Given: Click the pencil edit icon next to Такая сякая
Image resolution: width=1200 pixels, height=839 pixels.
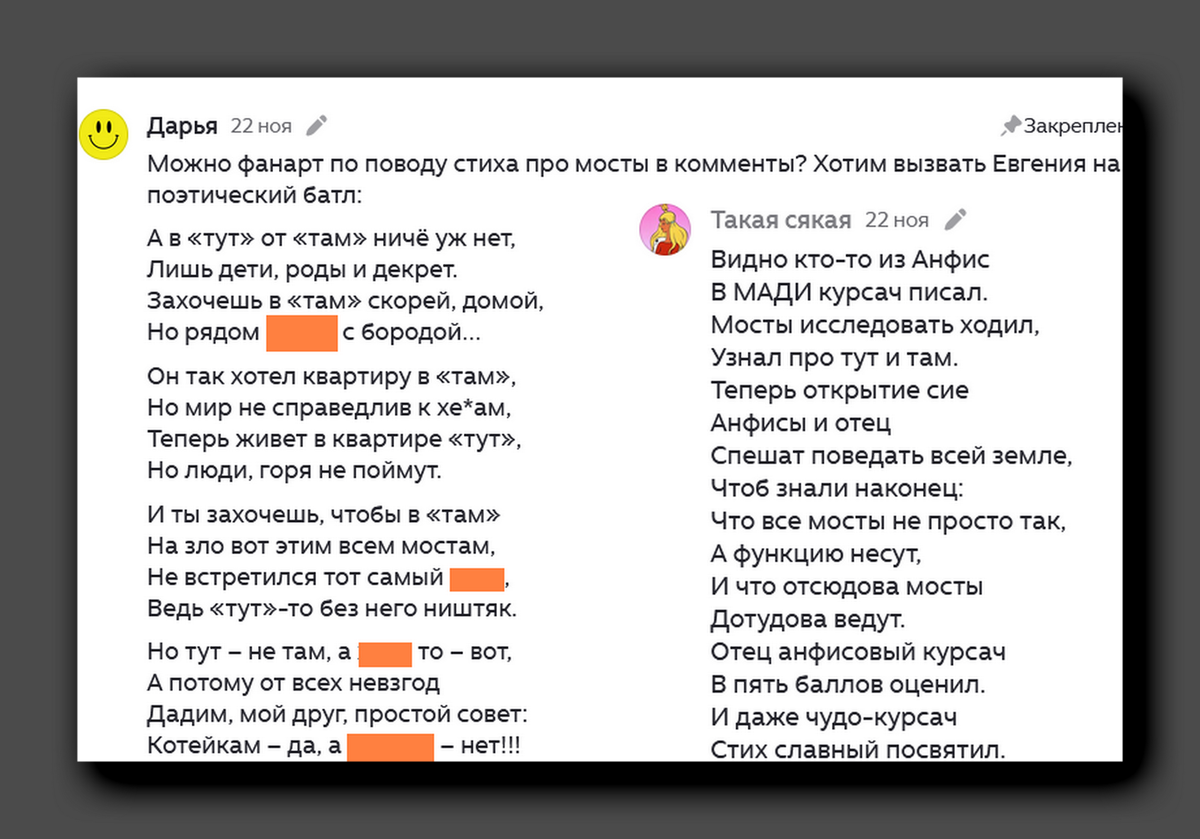Looking at the screenshot, I should pyautogui.click(x=956, y=220).
